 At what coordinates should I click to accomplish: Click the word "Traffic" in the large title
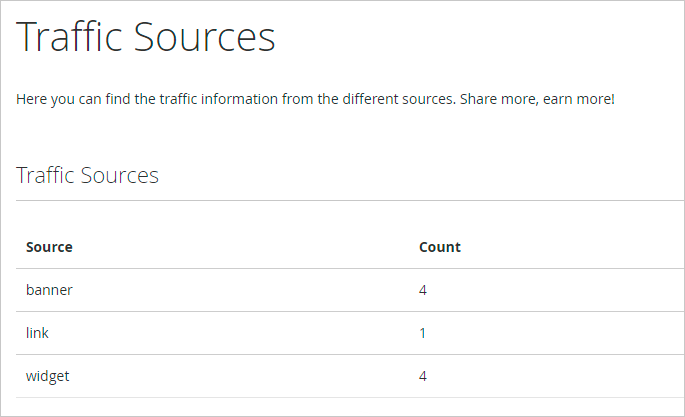[x=68, y=38]
